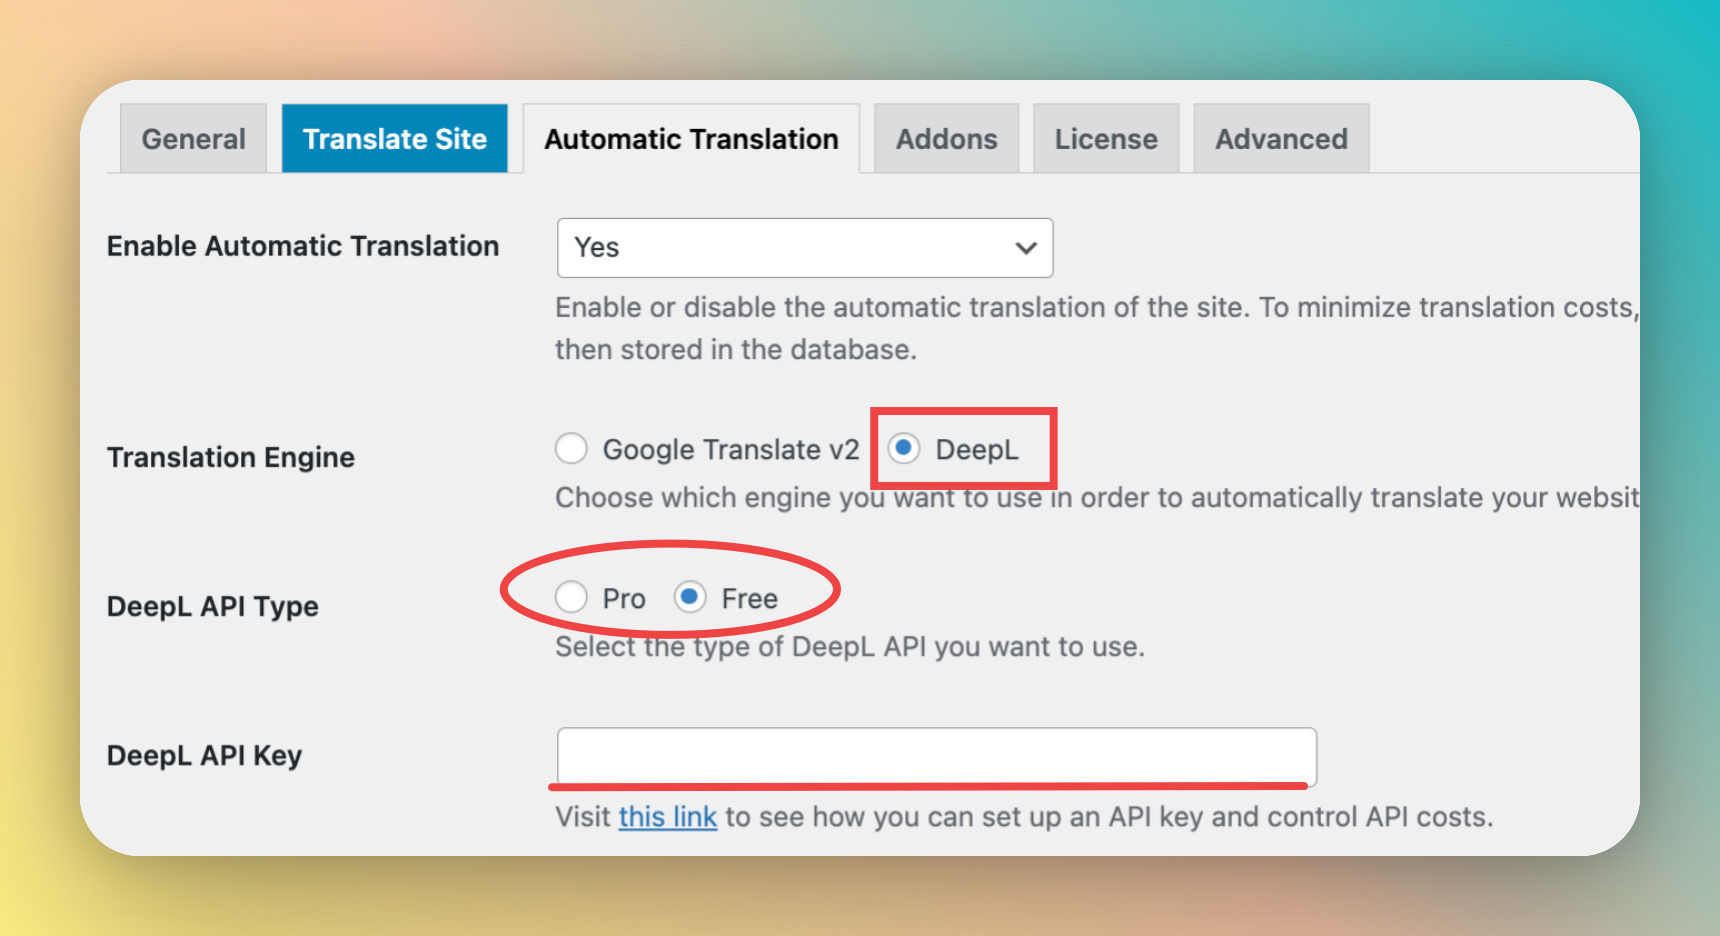Switch to the Advanced tab
The width and height of the screenshot is (1720, 936).
point(1280,138)
